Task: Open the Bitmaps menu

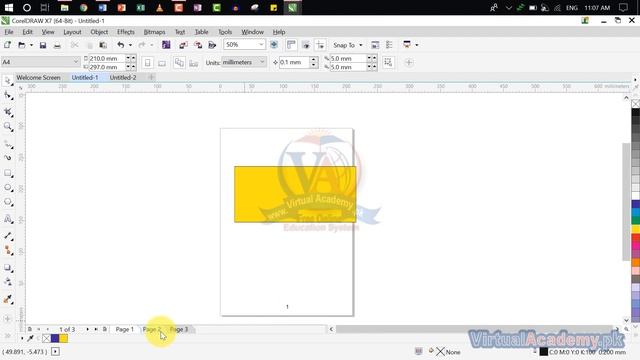Action: click(154, 32)
